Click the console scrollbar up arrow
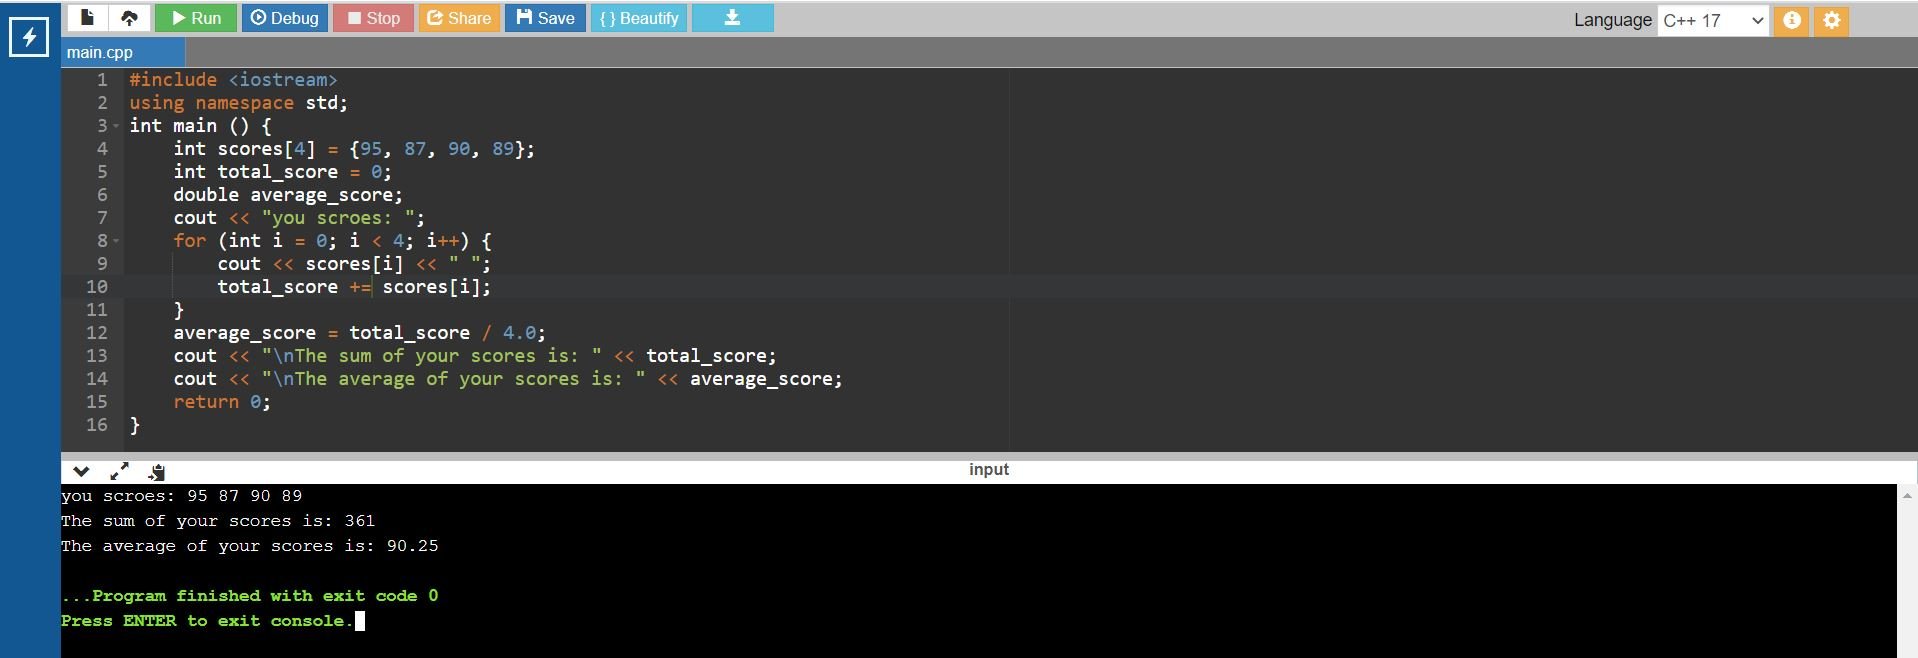Screen dimensions: 1918x658 (x=1906, y=495)
